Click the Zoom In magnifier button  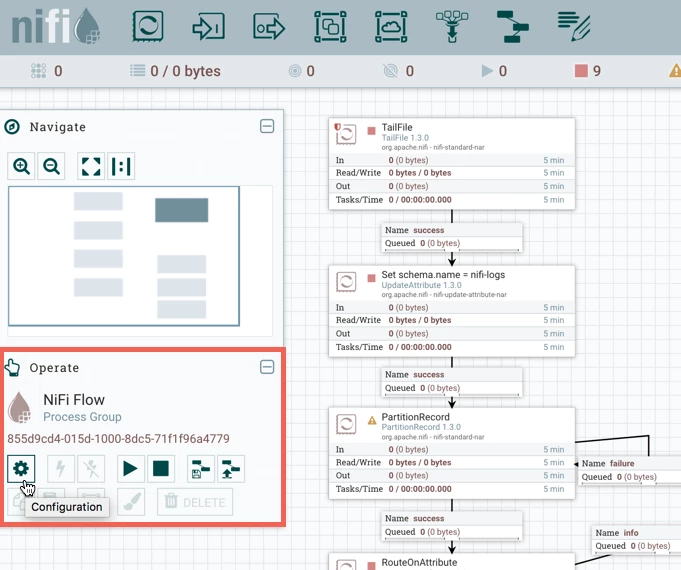(x=21, y=166)
